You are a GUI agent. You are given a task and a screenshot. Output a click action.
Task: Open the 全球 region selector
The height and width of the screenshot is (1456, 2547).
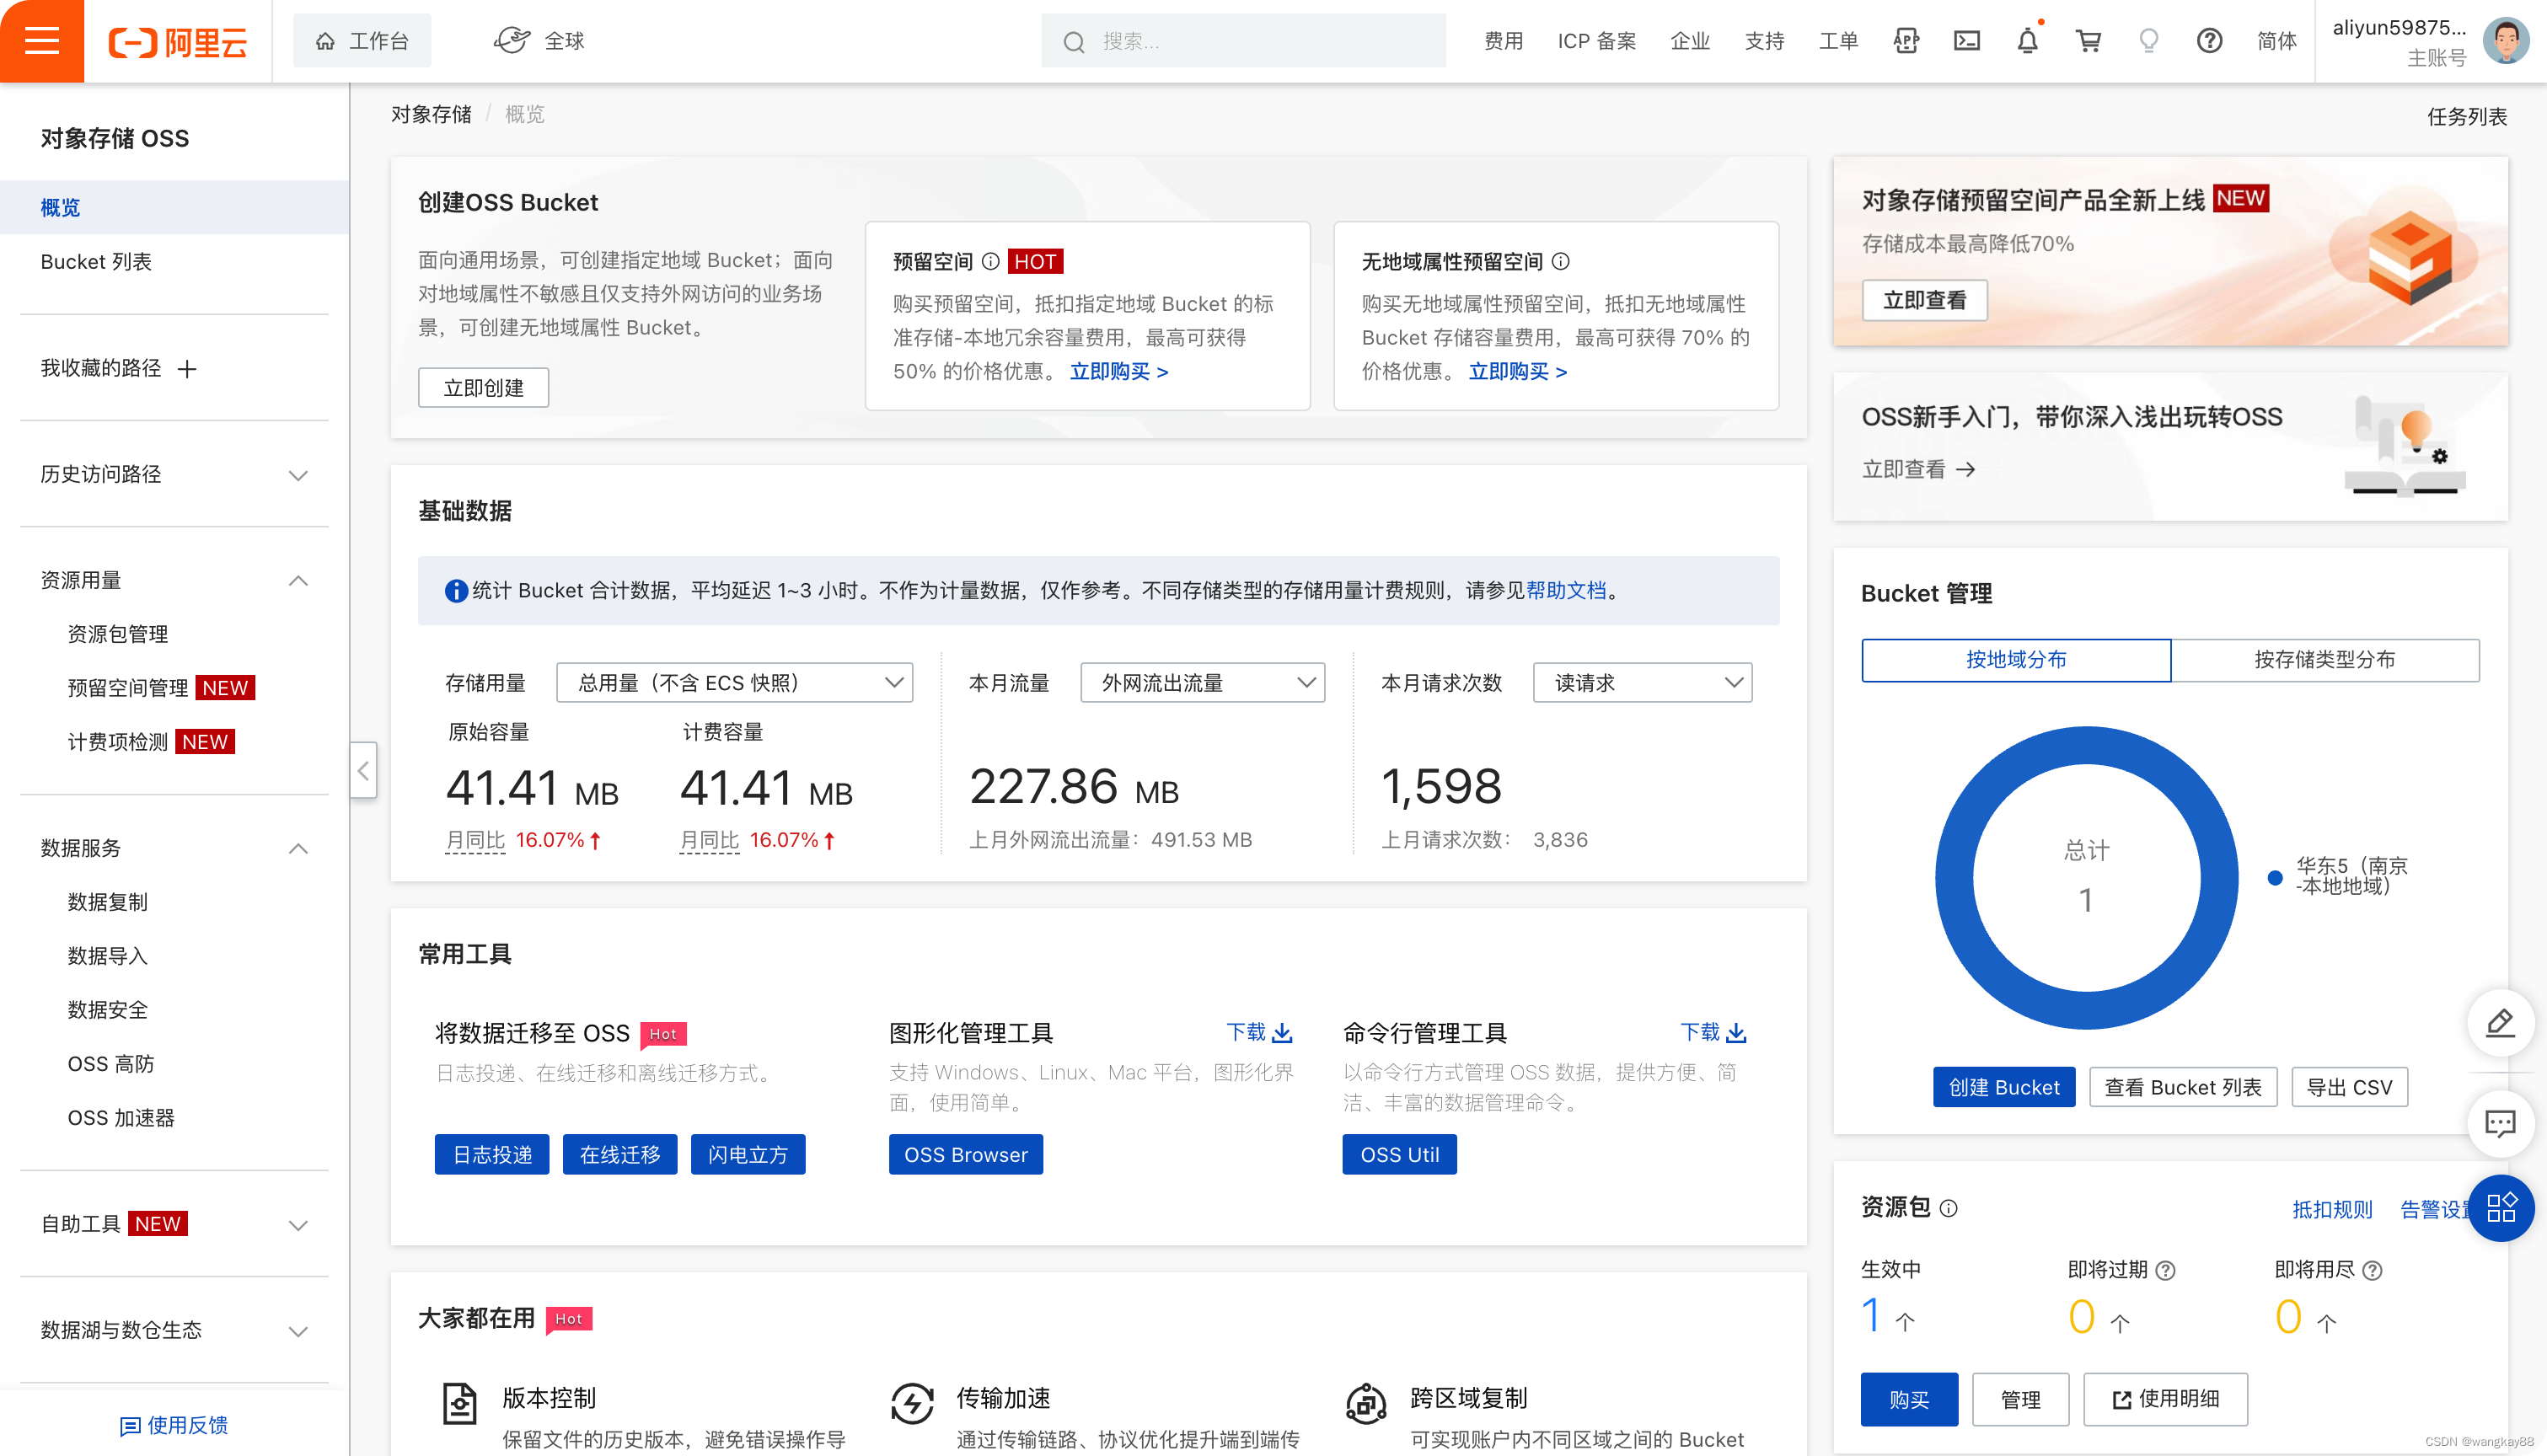tap(539, 41)
